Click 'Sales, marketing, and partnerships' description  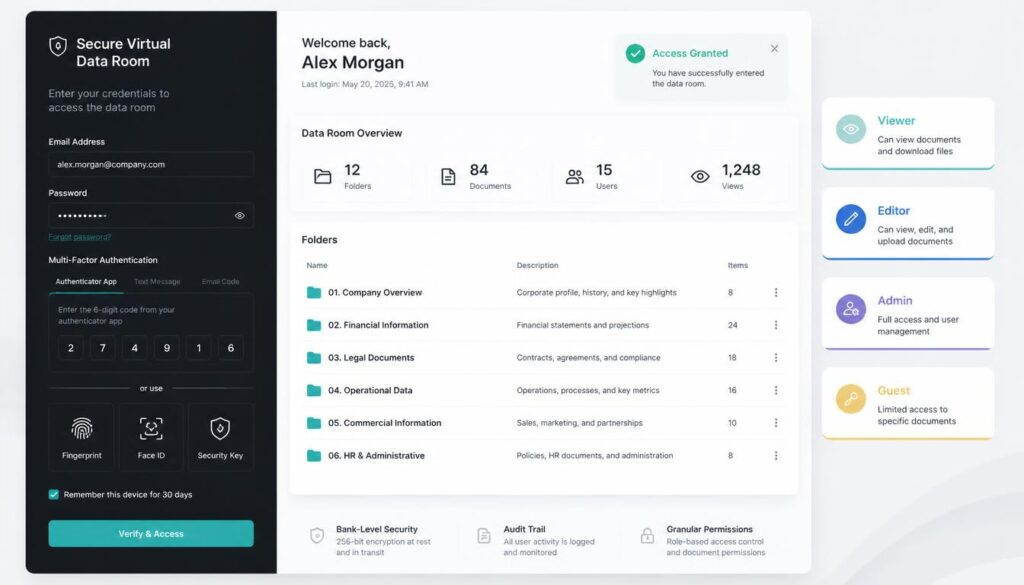coord(579,423)
